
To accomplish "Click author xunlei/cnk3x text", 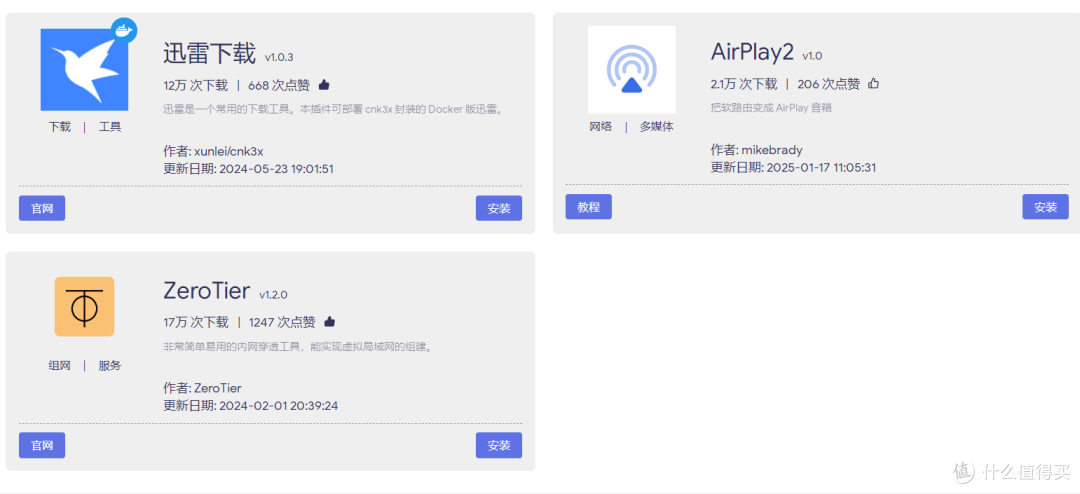I will (214, 152).
